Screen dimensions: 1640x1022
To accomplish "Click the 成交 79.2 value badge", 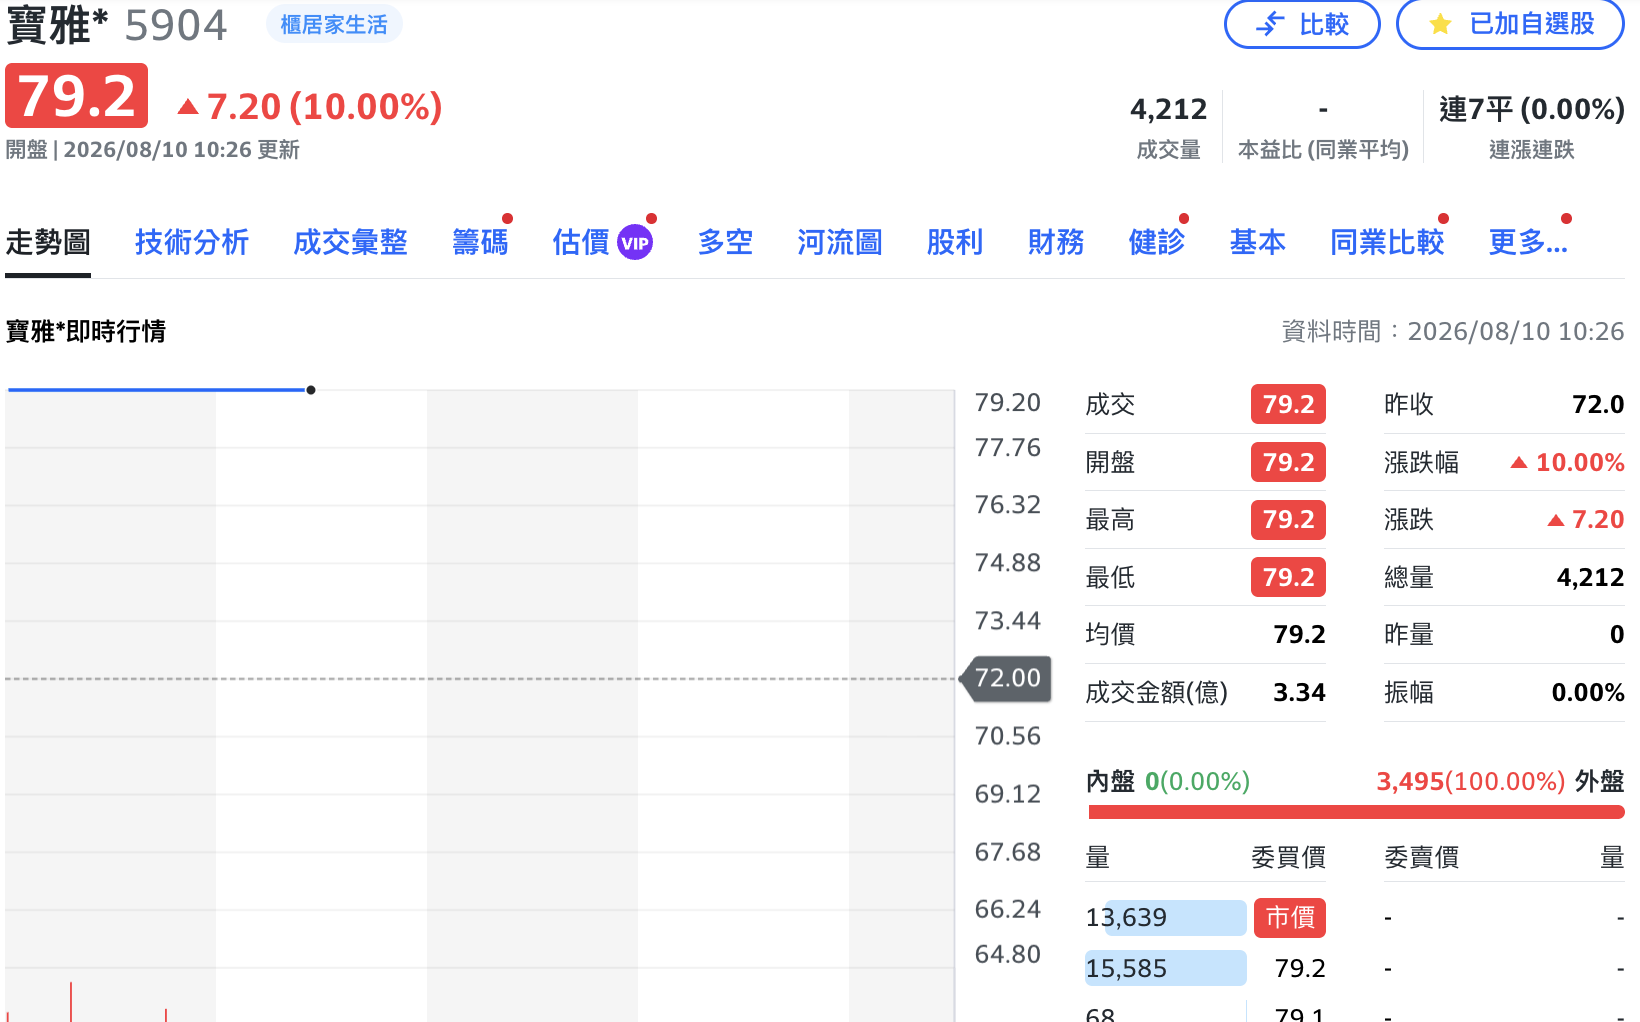I will [1288, 404].
